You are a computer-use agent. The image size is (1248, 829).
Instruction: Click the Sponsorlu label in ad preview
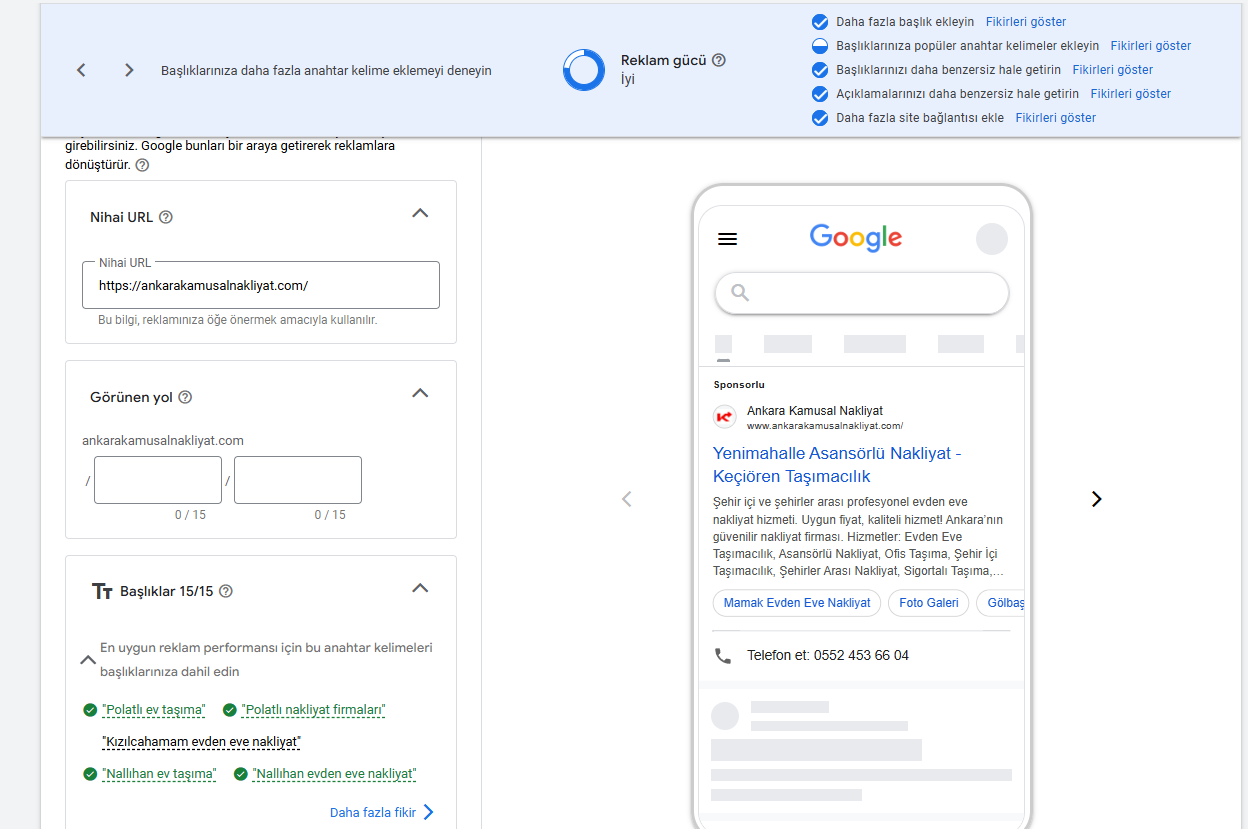pyautogui.click(x=739, y=385)
